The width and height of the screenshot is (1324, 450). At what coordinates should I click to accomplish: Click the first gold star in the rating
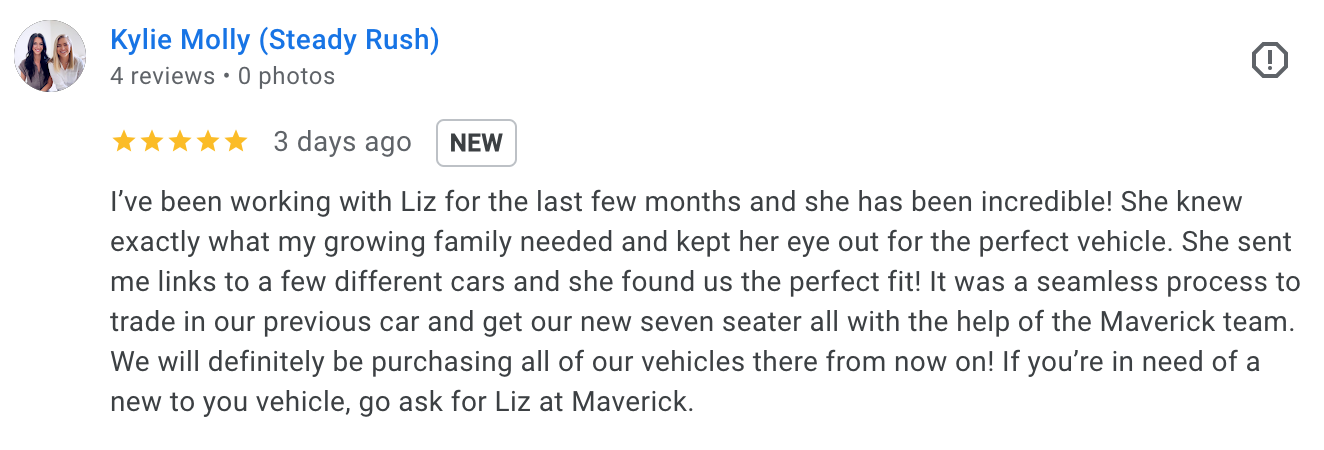(123, 142)
